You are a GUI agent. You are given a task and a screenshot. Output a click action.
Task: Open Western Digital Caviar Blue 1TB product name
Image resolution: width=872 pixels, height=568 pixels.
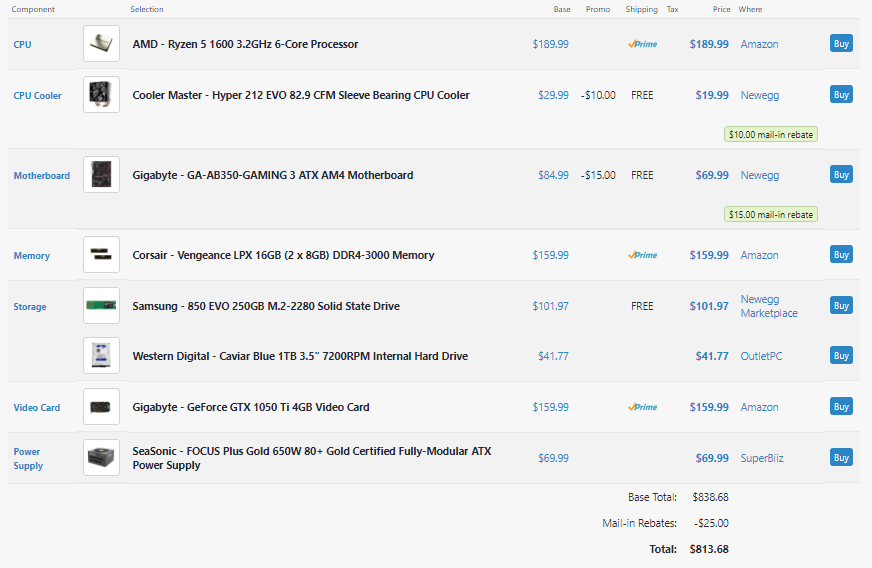tap(300, 357)
